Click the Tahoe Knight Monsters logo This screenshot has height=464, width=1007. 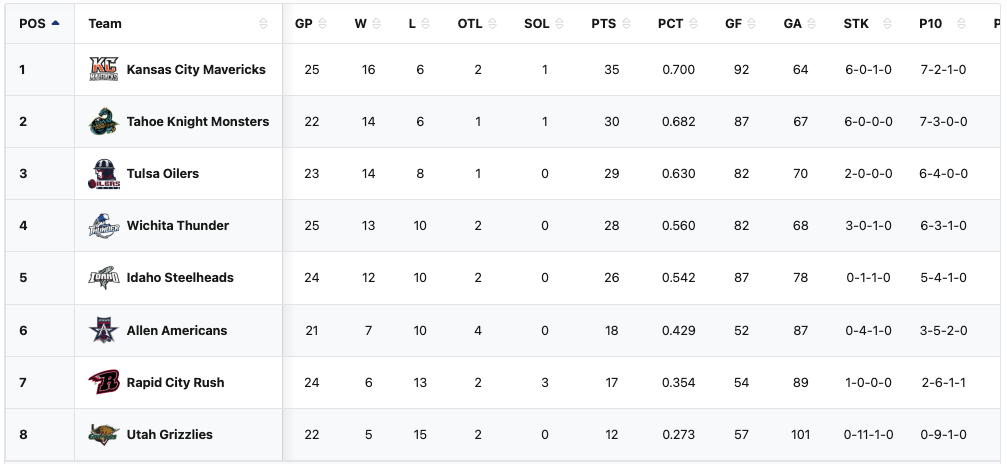point(103,122)
